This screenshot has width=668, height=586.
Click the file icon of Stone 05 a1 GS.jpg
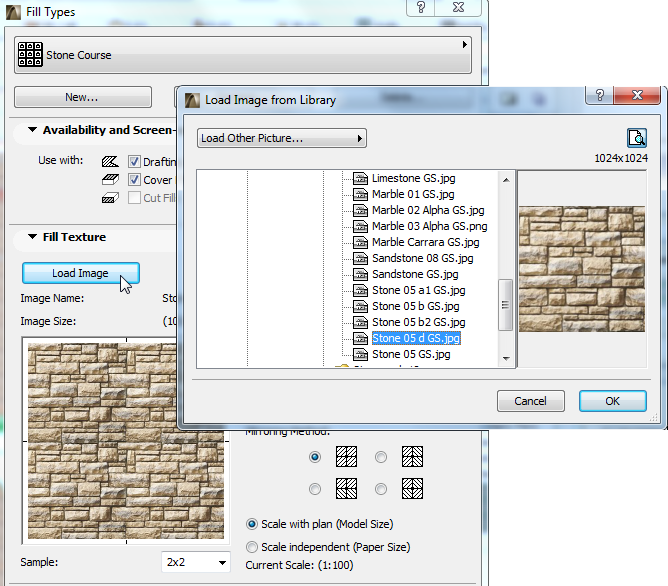[360, 290]
